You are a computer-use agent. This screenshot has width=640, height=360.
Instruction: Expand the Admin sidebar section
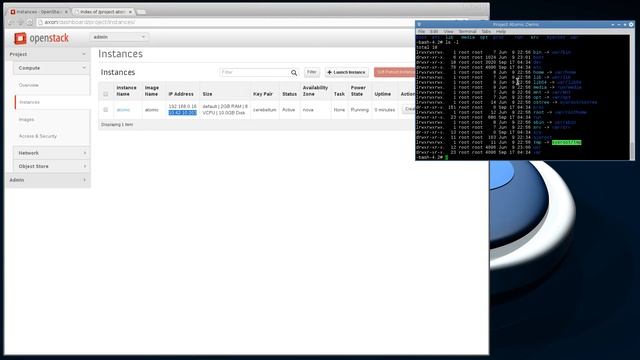pyautogui.click(x=48, y=180)
